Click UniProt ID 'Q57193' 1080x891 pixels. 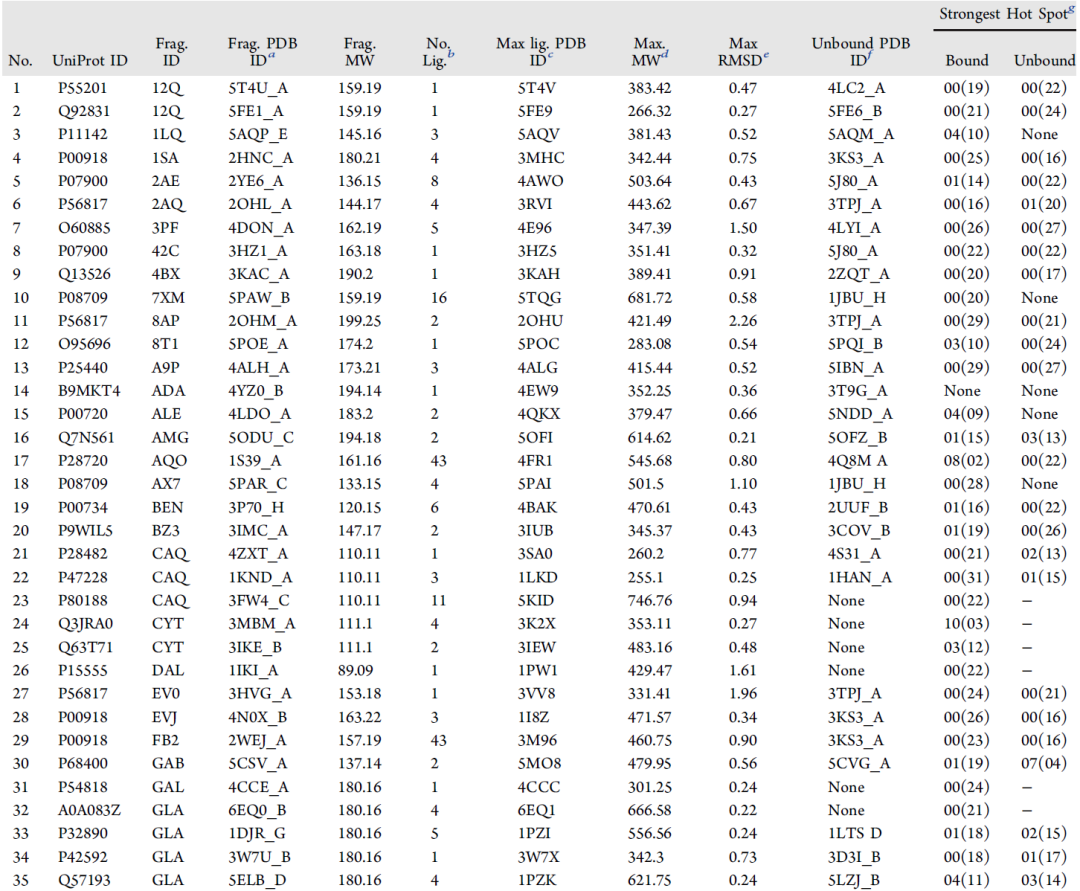click(83, 881)
